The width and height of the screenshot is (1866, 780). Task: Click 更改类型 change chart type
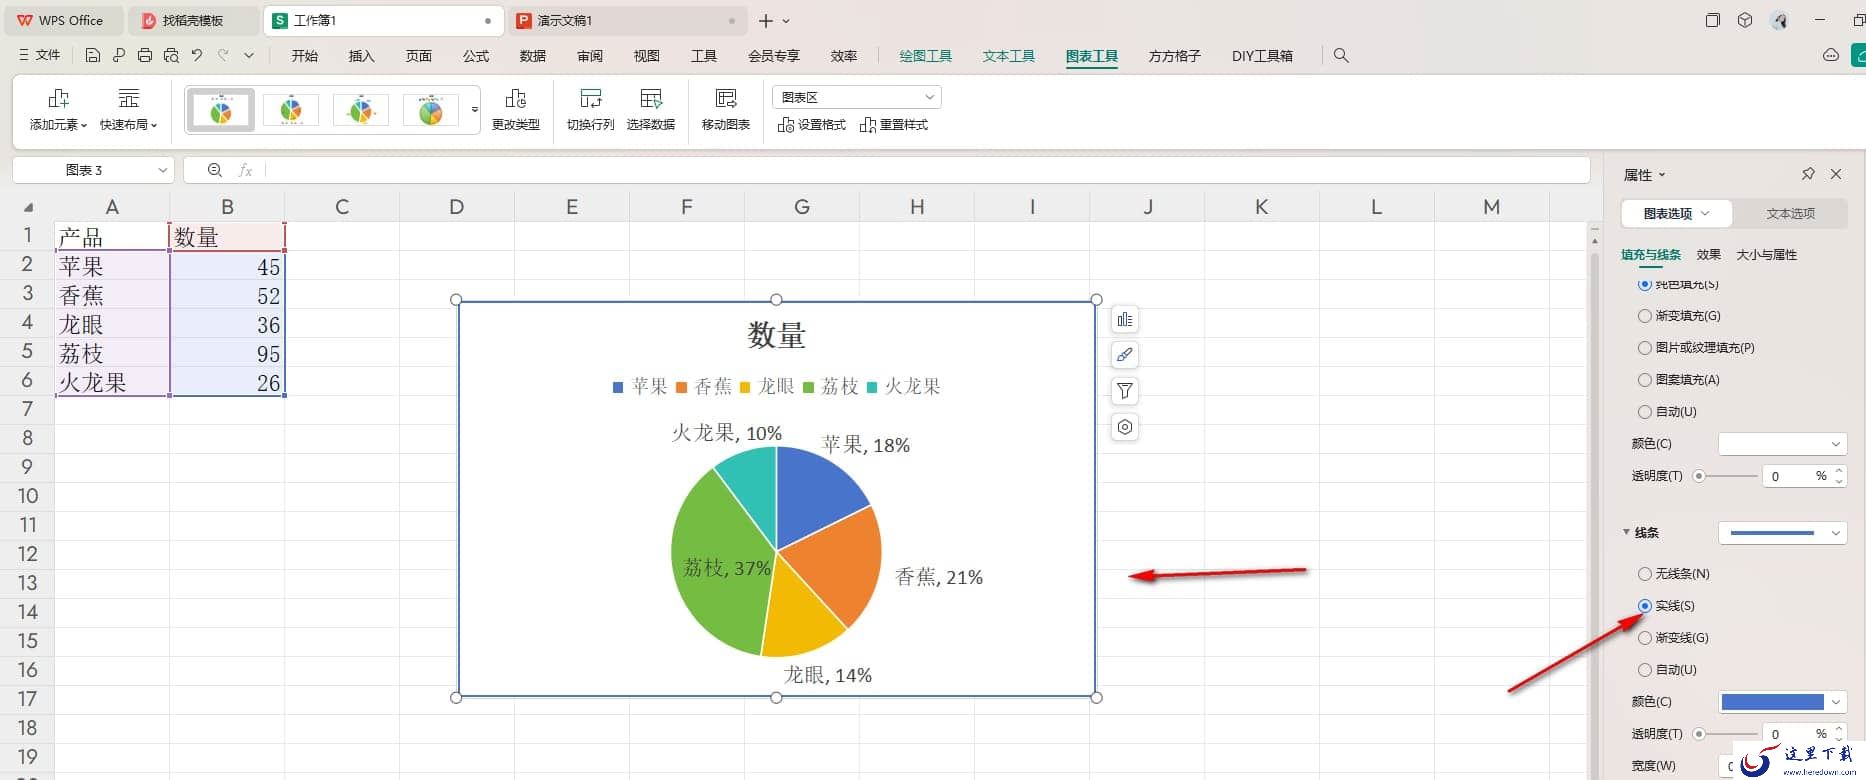pyautogui.click(x=516, y=109)
